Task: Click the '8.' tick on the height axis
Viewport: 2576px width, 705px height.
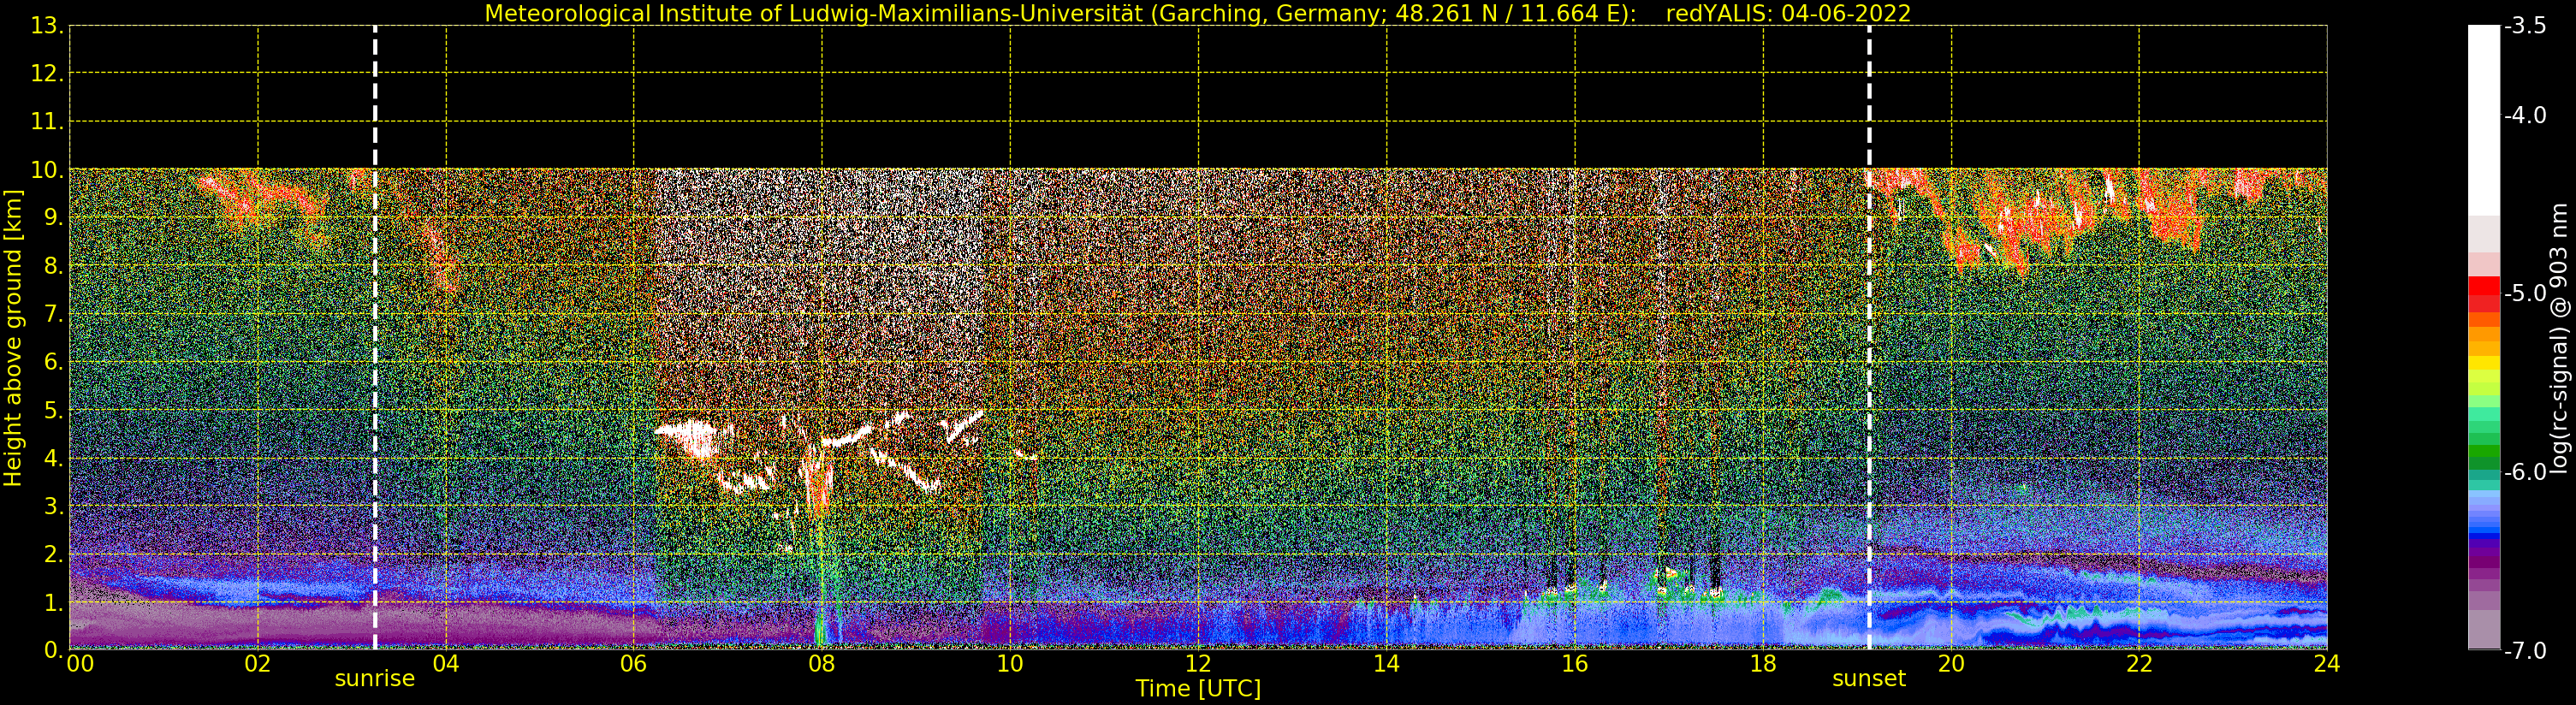Action: (53, 266)
